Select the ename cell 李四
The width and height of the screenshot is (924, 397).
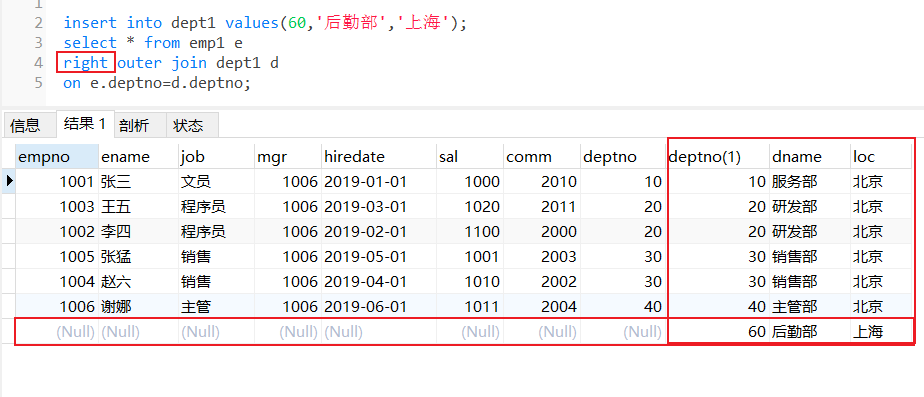click(x=138, y=231)
